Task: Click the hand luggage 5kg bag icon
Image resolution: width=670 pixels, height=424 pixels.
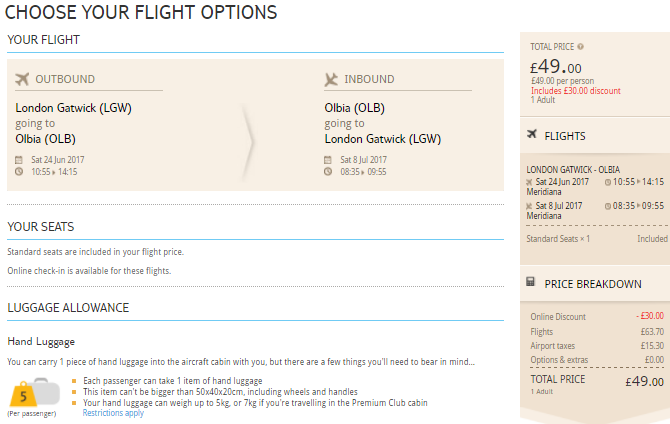Action: coord(35,392)
